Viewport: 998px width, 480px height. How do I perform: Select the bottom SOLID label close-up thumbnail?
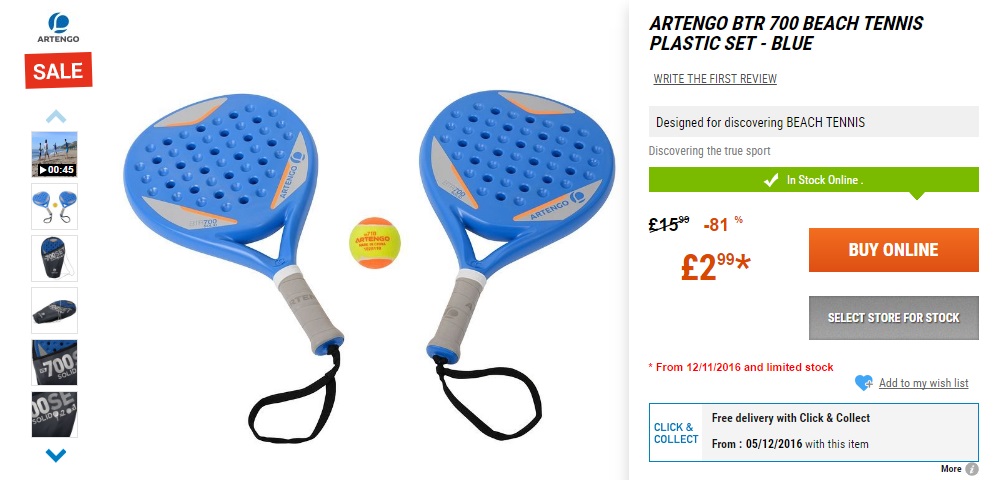point(54,414)
